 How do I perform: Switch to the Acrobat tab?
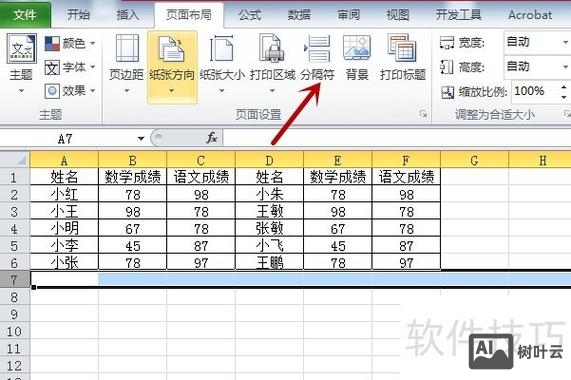[x=530, y=15]
